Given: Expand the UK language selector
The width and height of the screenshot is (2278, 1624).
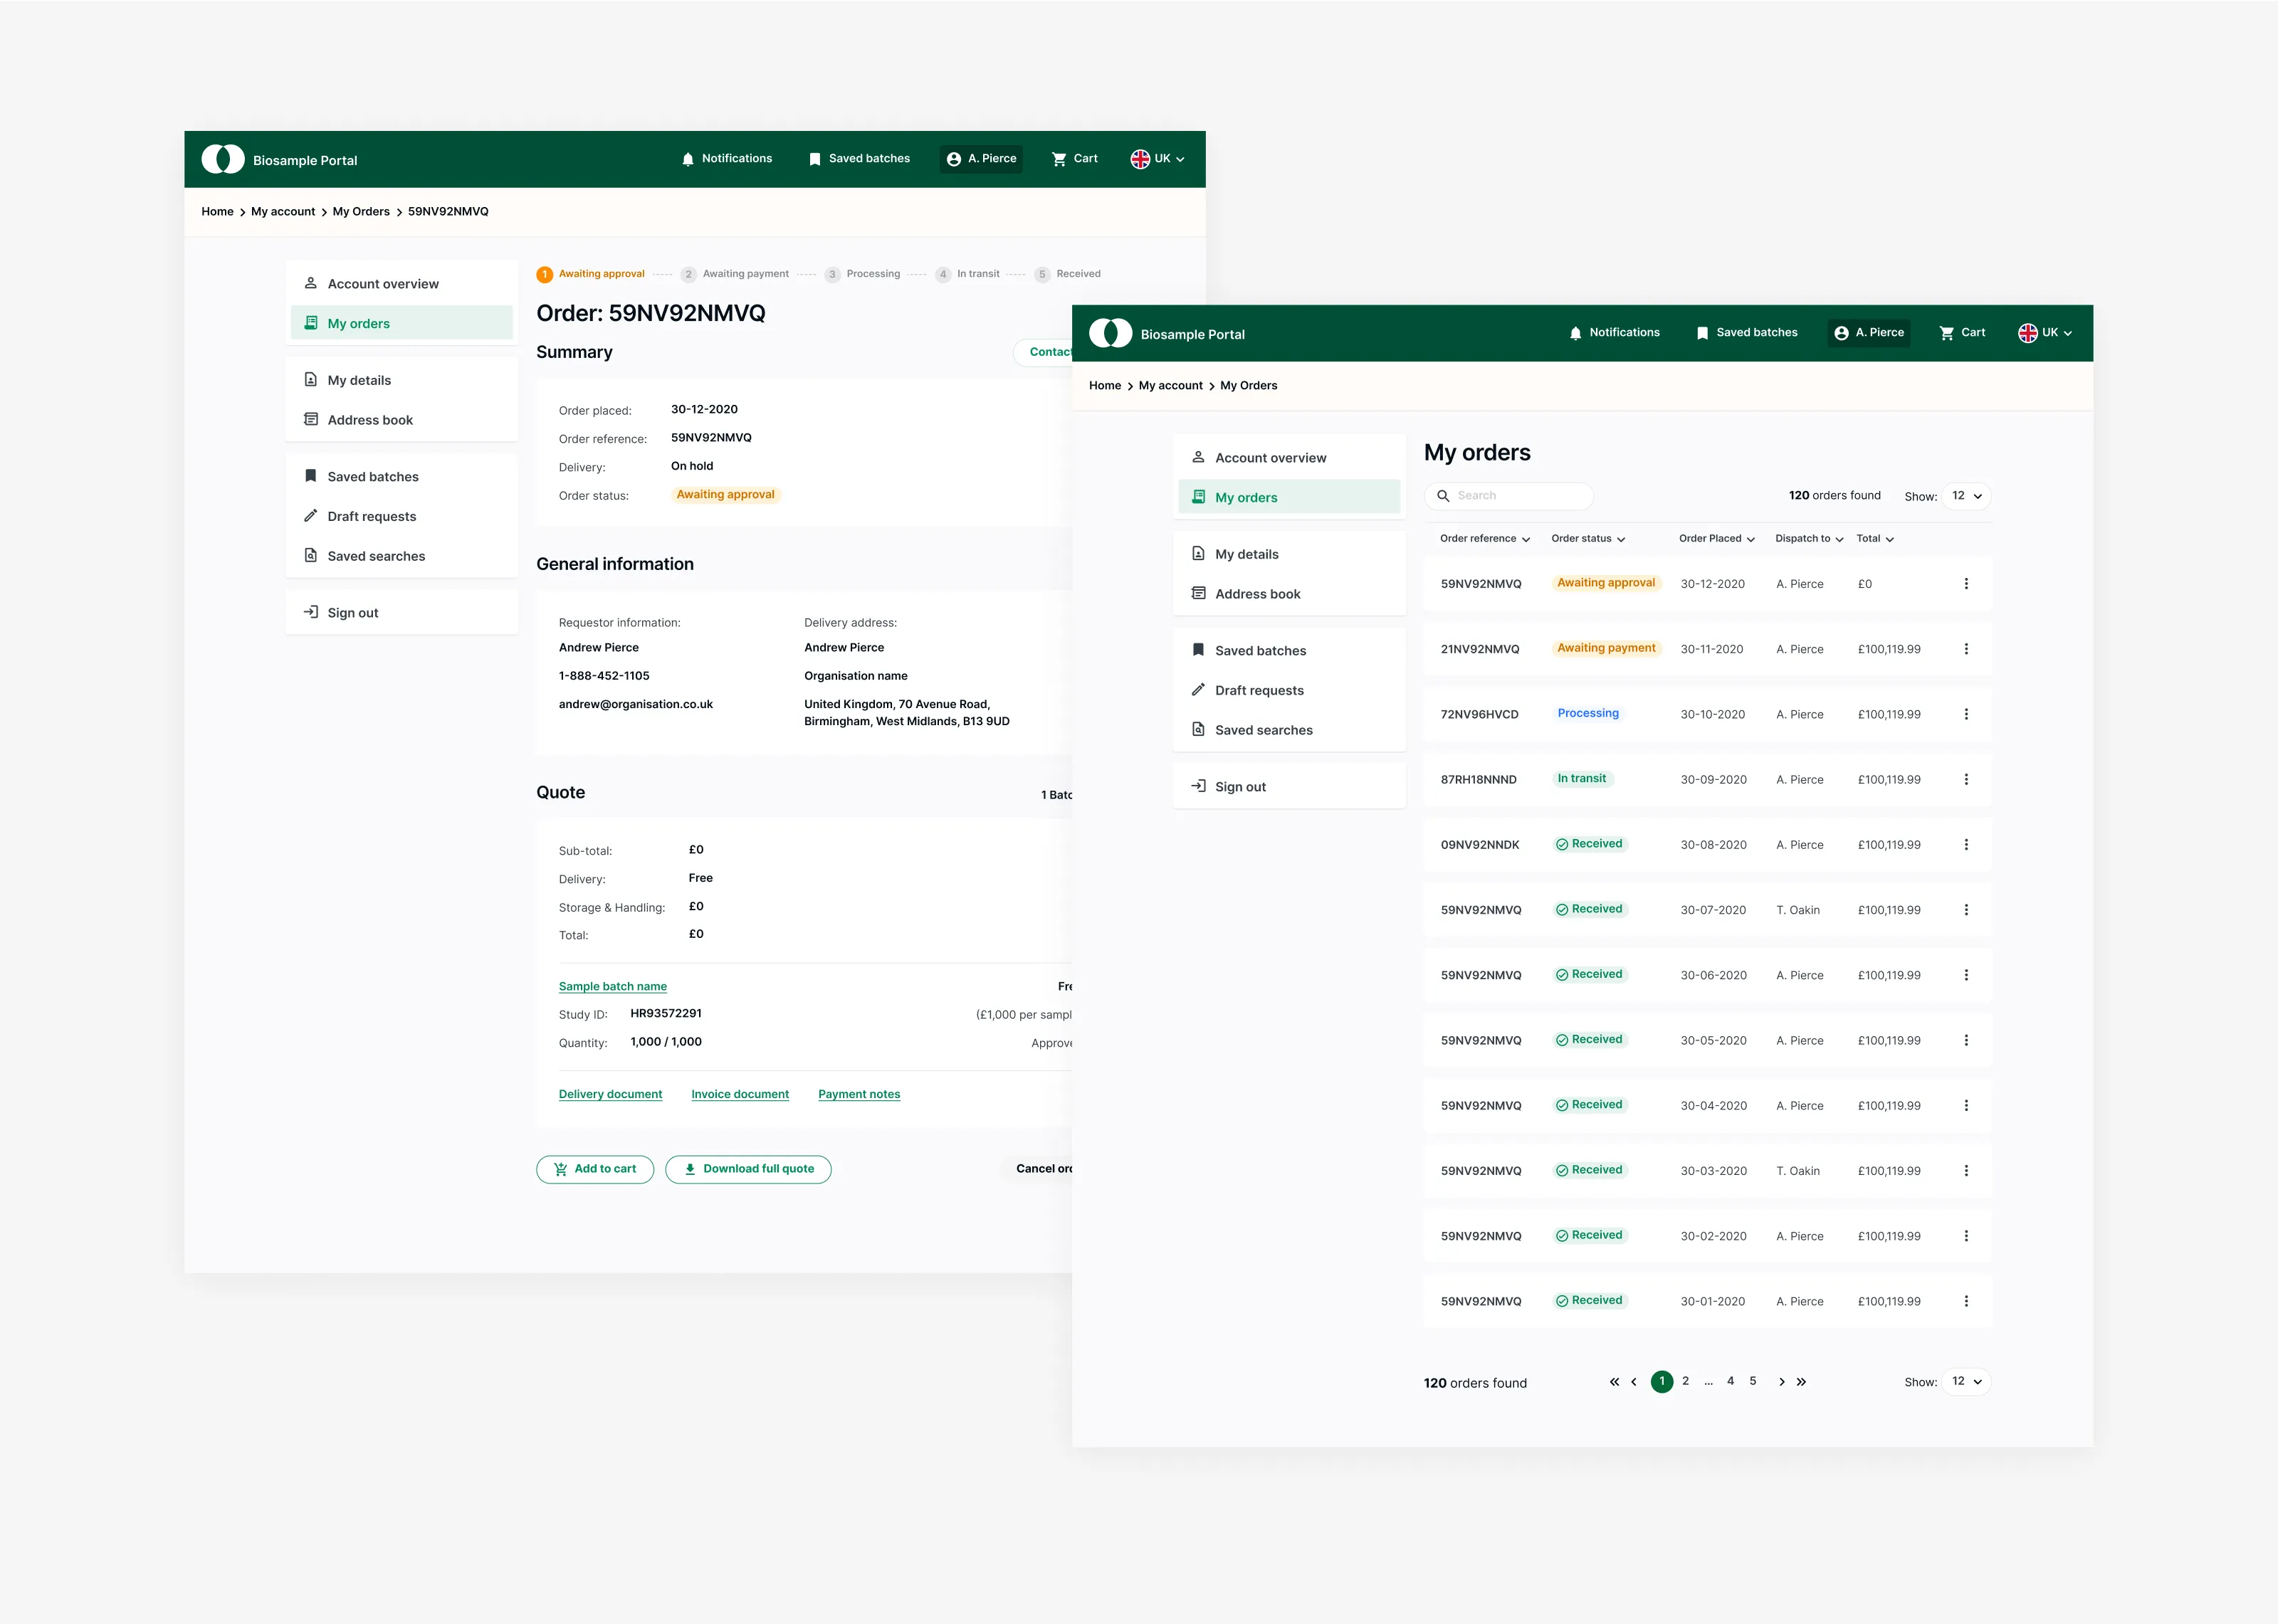Looking at the screenshot, I should click(x=2046, y=332).
